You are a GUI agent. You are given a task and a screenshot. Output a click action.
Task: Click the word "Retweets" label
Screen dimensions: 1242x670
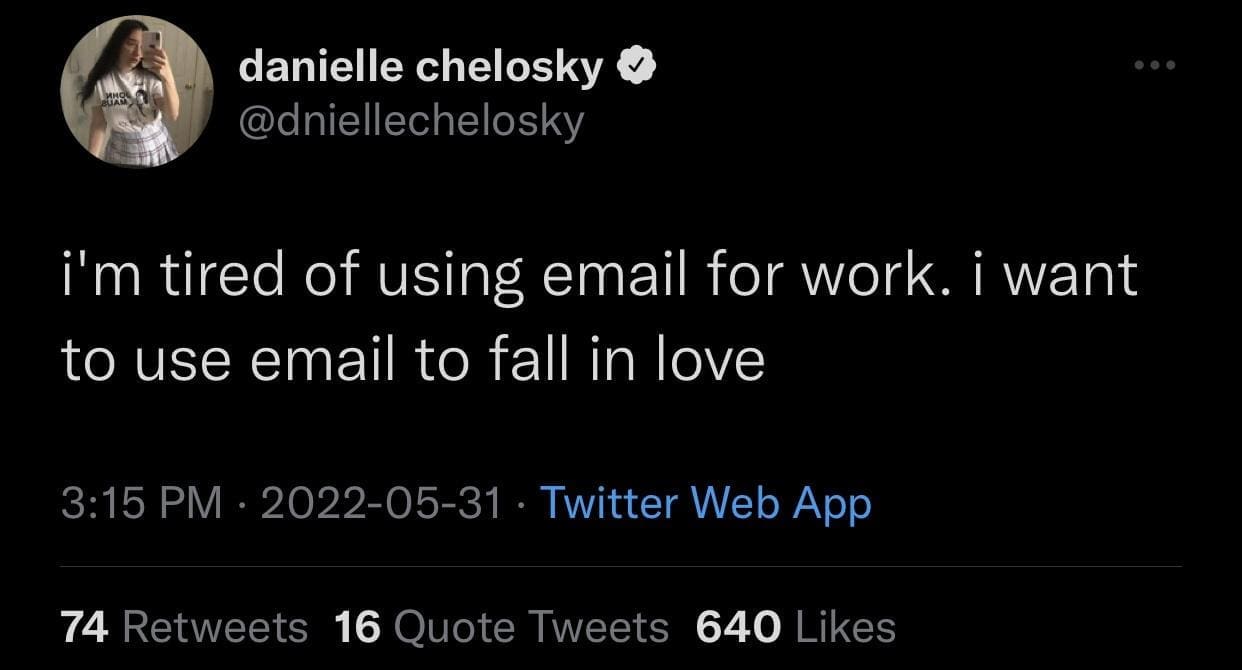click(215, 627)
